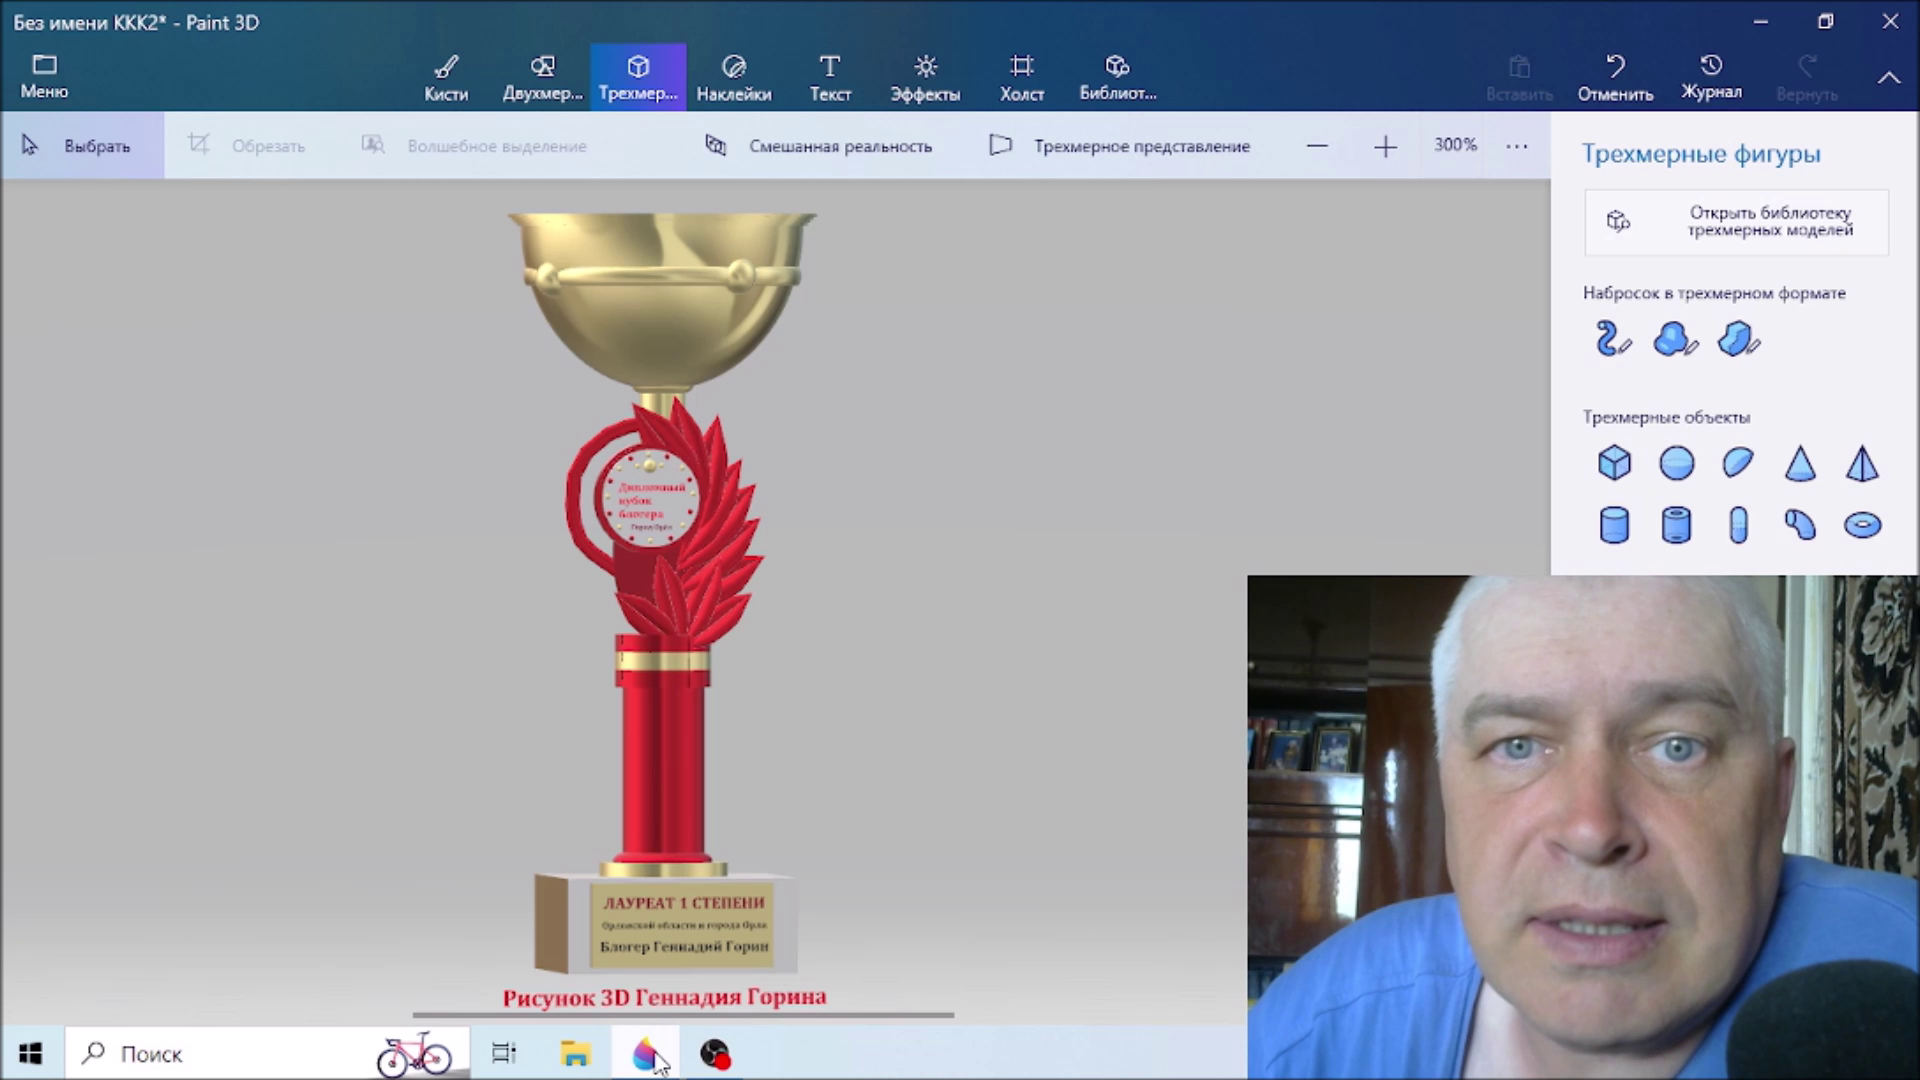Select the 3D doughnut shape
The image size is (1920, 1080).
click(1862, 525)
